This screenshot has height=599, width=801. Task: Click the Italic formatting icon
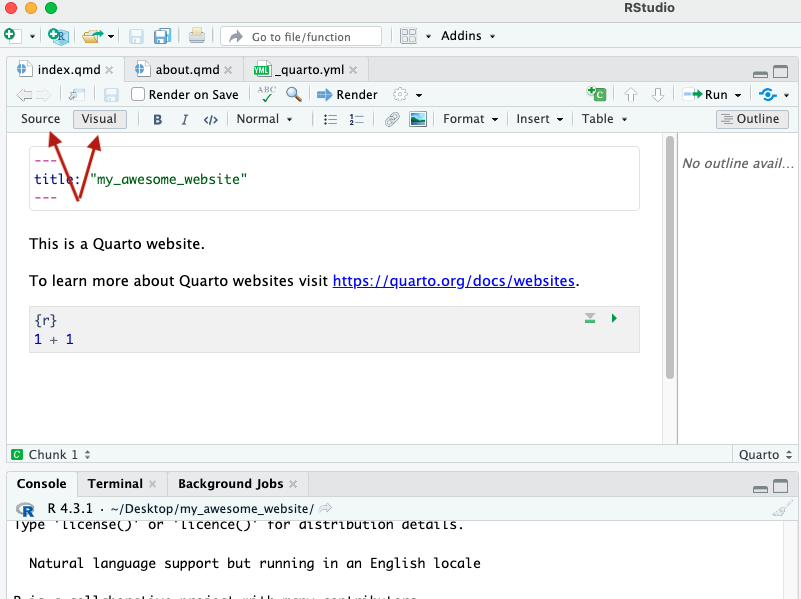click(x=184, y=119)
